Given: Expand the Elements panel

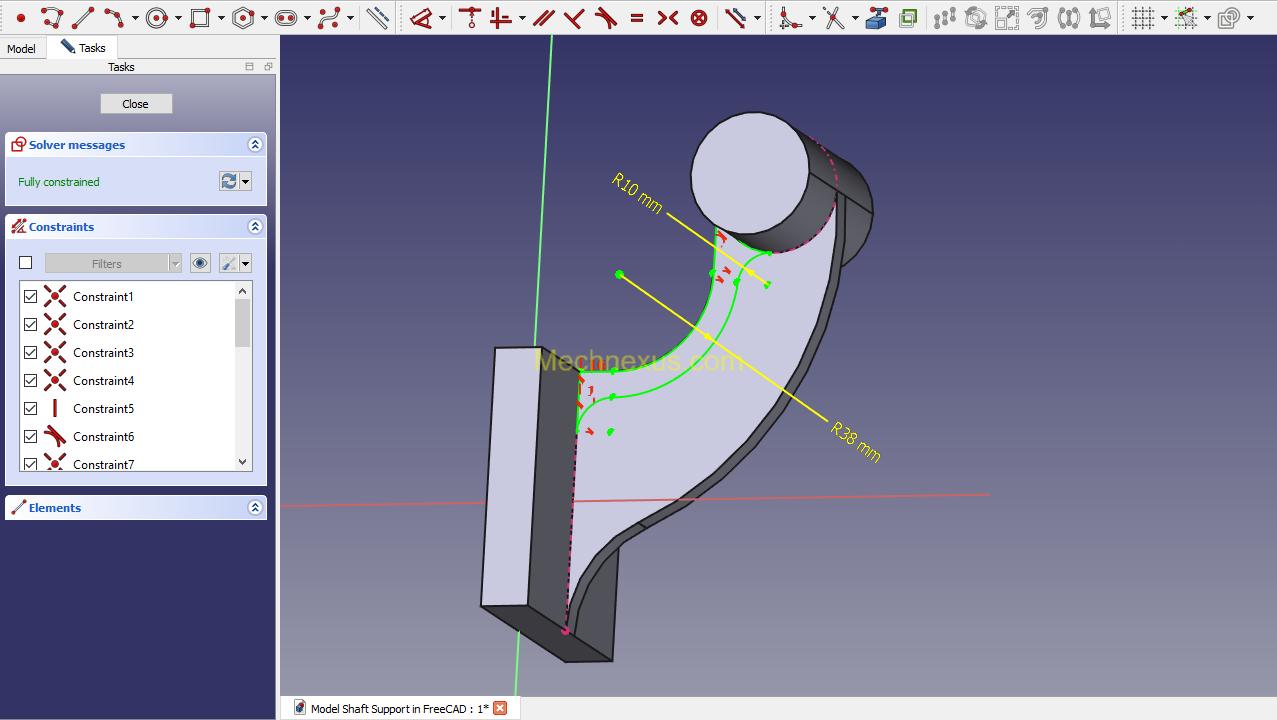Looking at the screenshot, I should pos(255,508).
